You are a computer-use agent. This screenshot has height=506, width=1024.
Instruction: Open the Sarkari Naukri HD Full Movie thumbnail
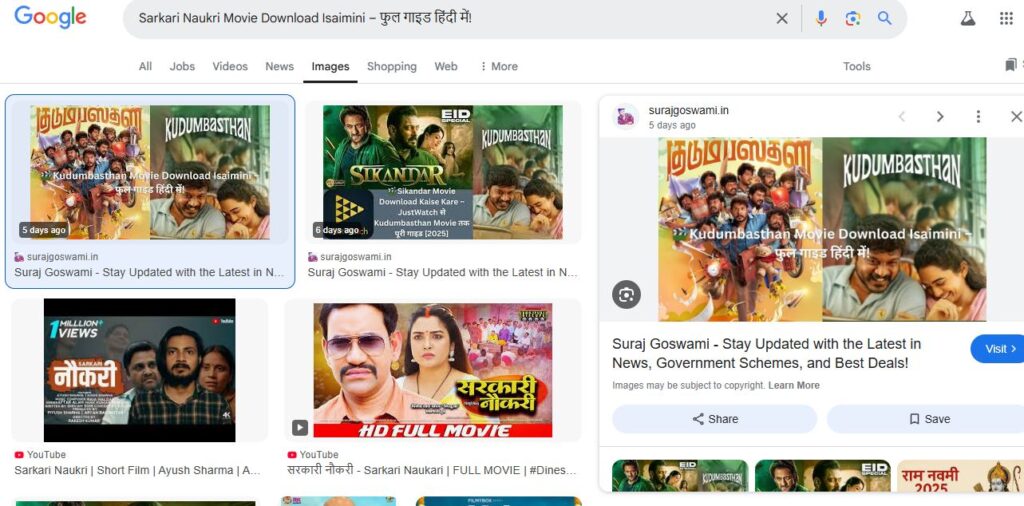(432, 370)
